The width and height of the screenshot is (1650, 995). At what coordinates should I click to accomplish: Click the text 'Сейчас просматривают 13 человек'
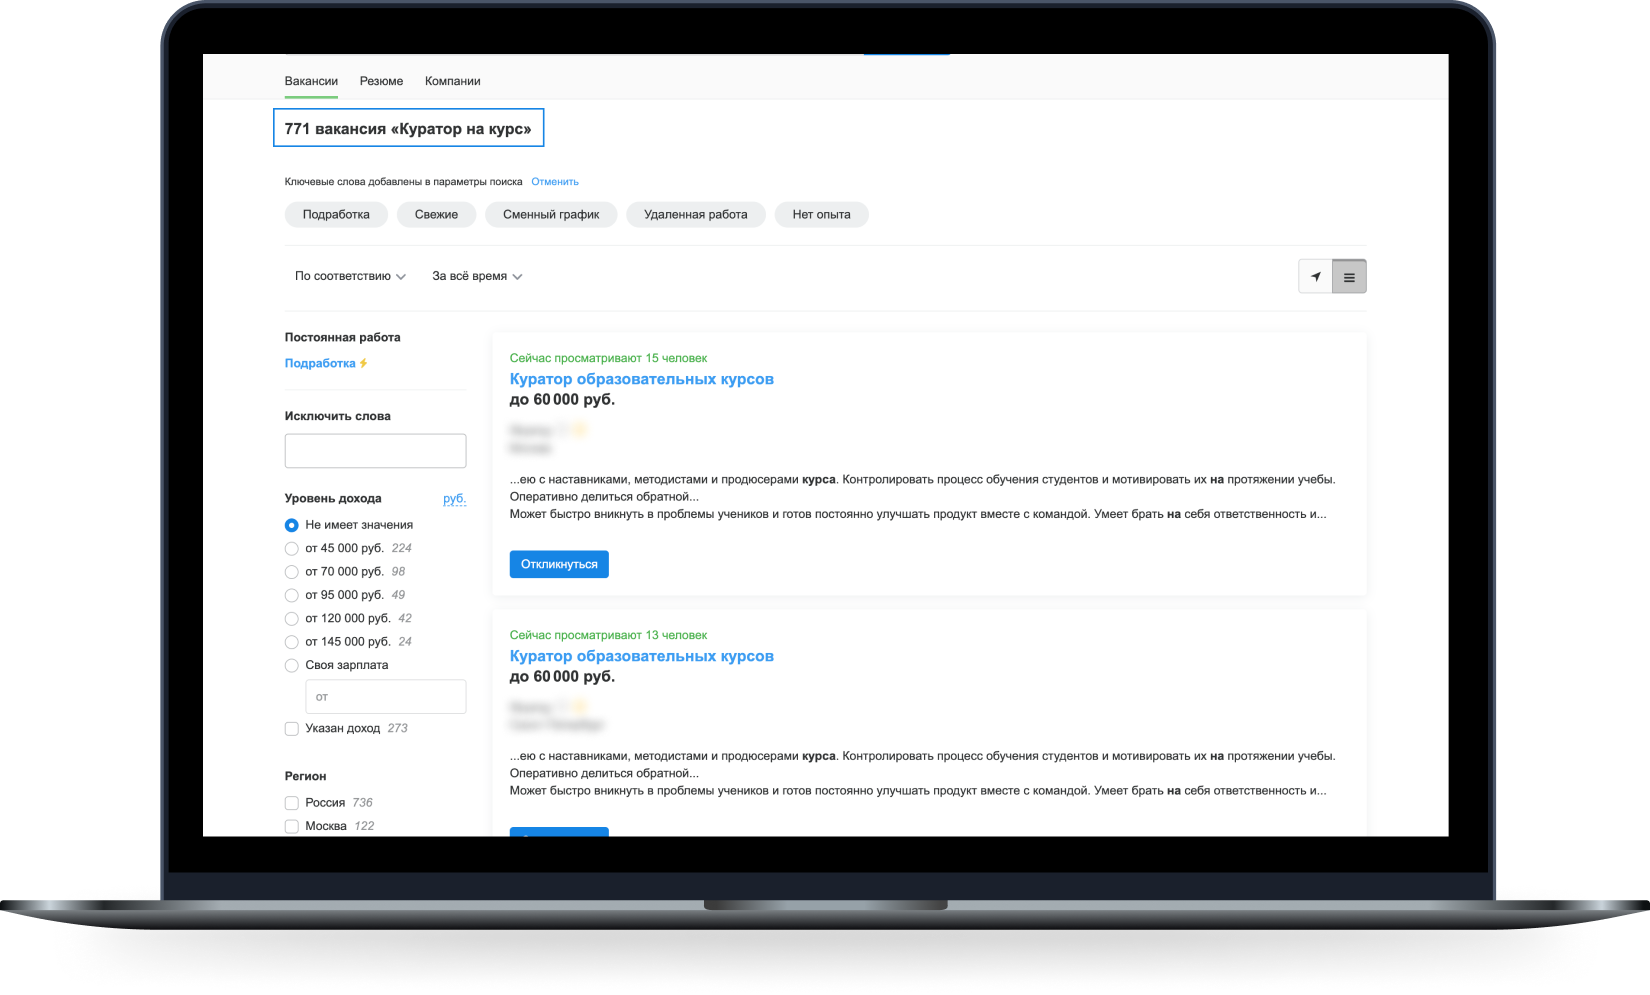608,635
